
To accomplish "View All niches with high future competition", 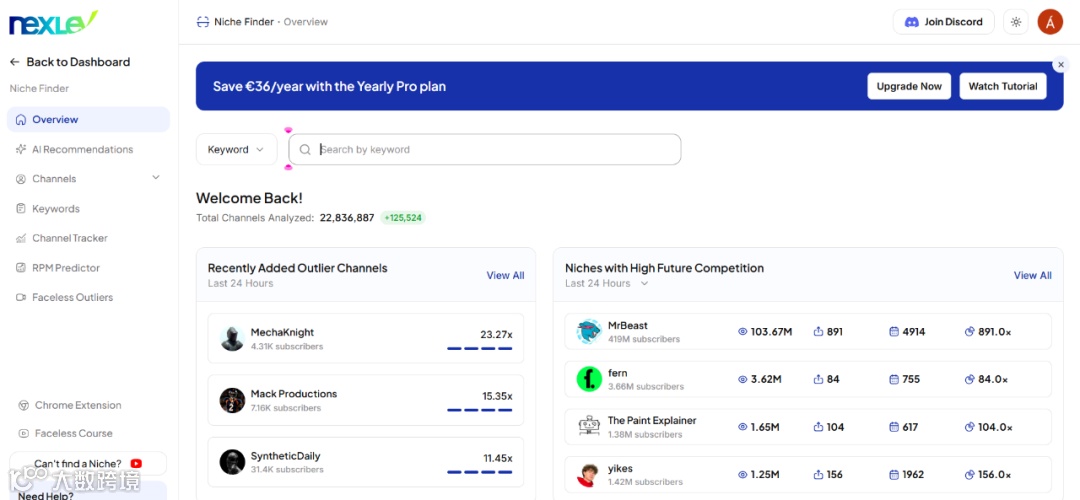I will (1032, 275).
